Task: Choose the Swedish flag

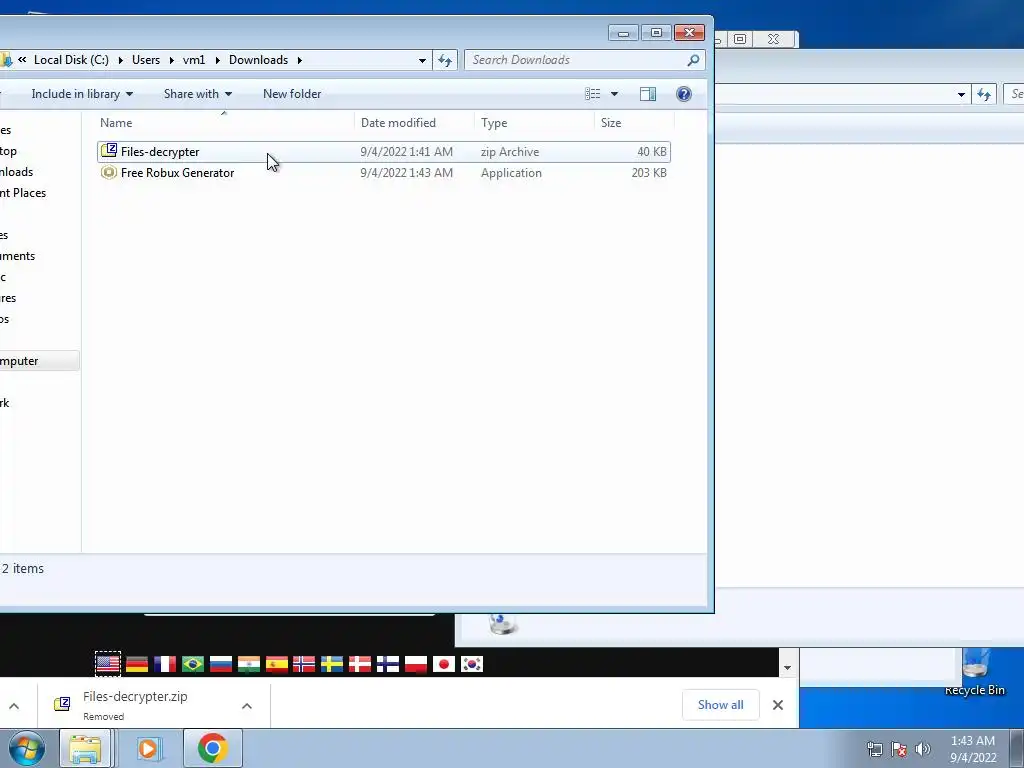Action: click(332, 664)
